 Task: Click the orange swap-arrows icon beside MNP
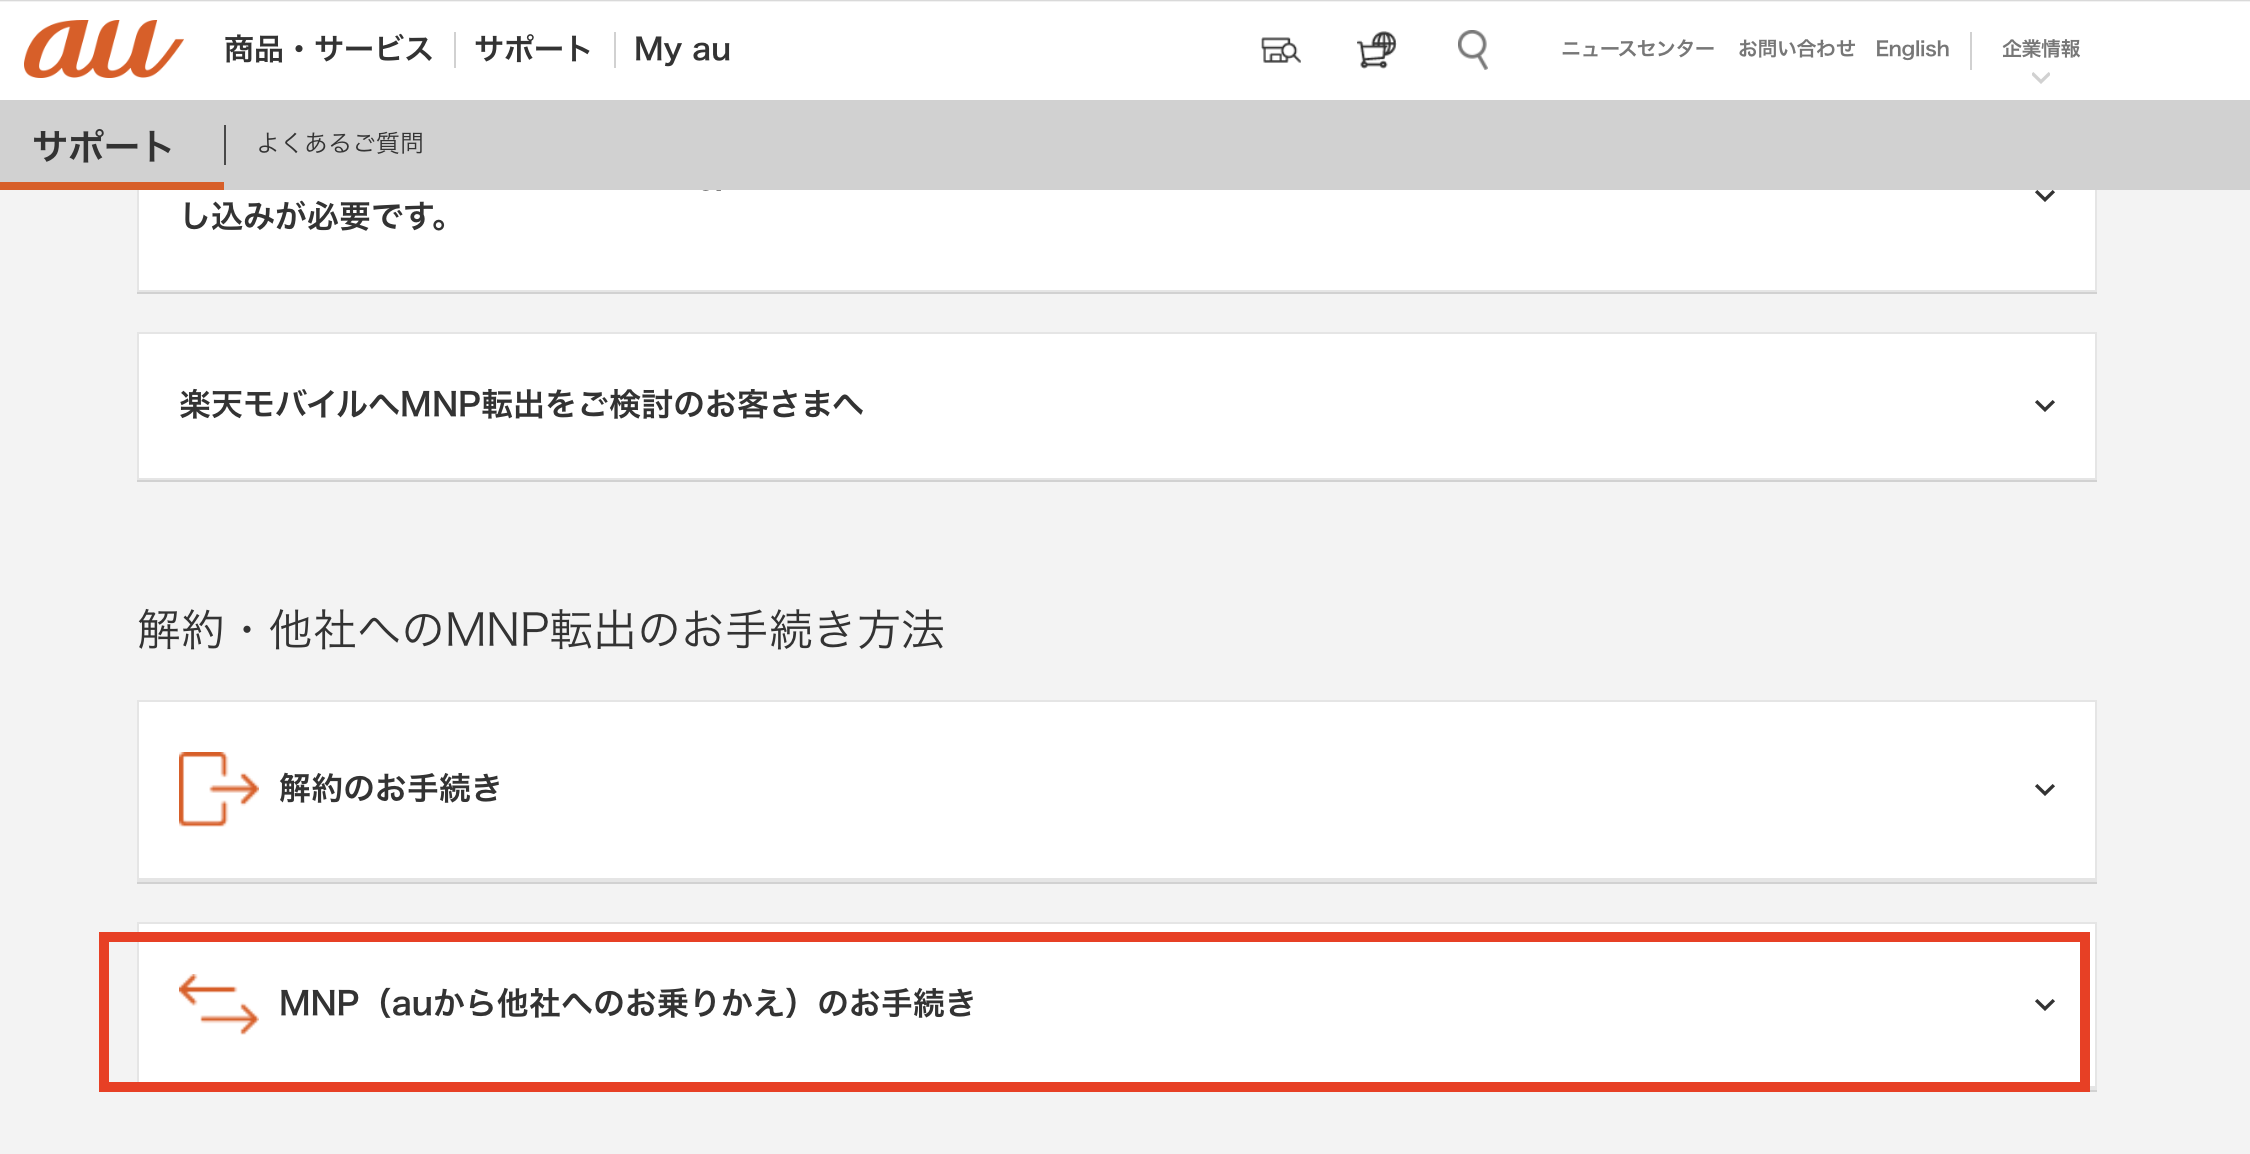tap(218, 1004)
